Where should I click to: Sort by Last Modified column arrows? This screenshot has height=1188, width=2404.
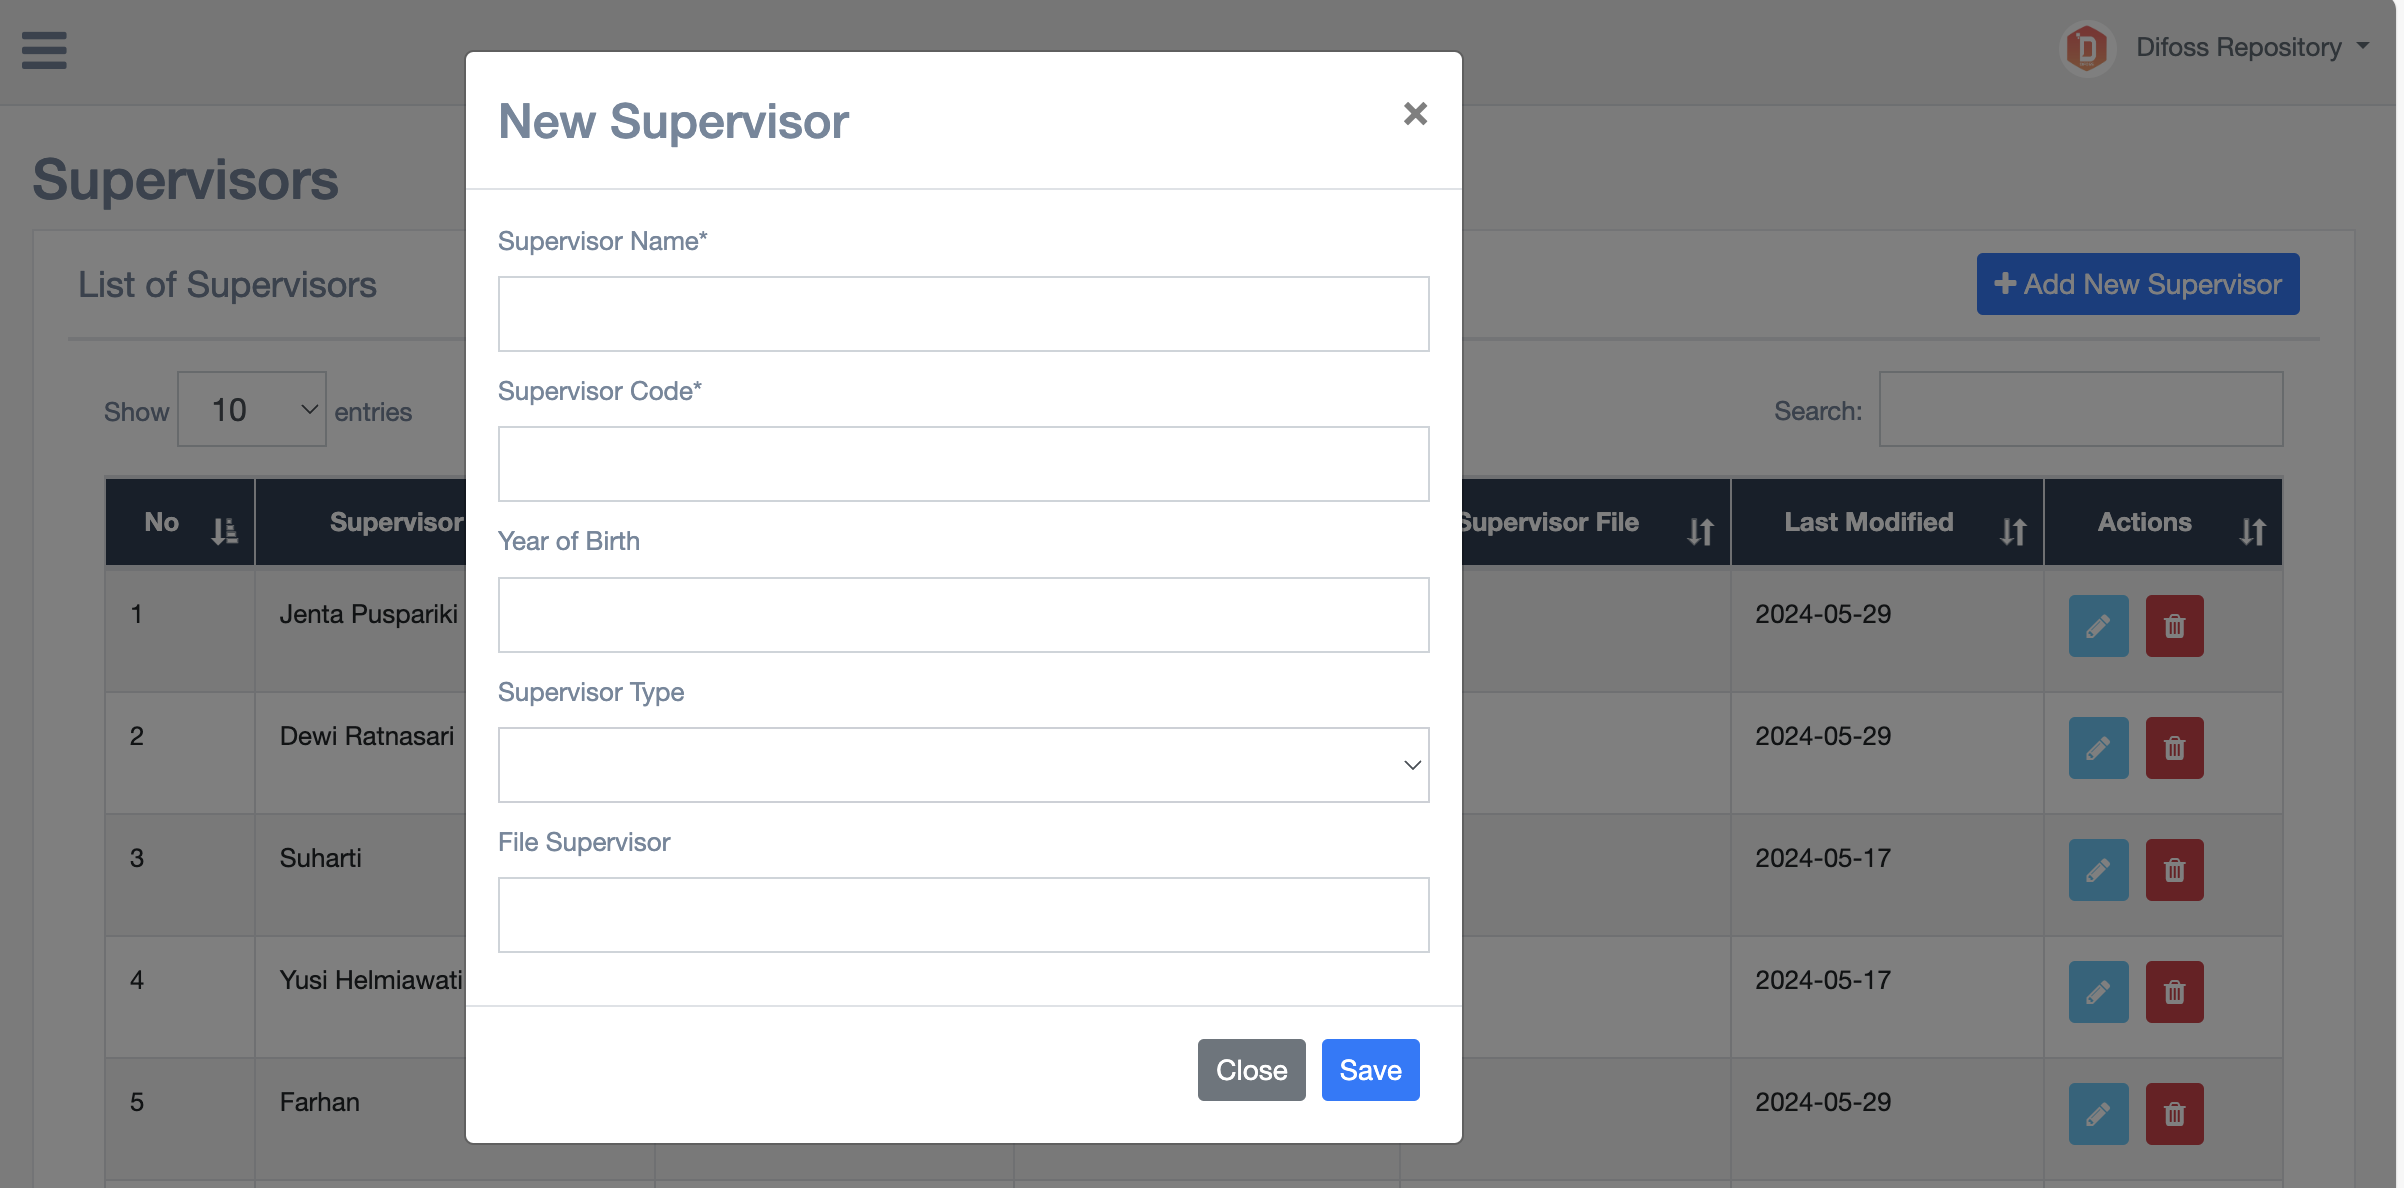pyautogui.click(x=2013, y=531)
